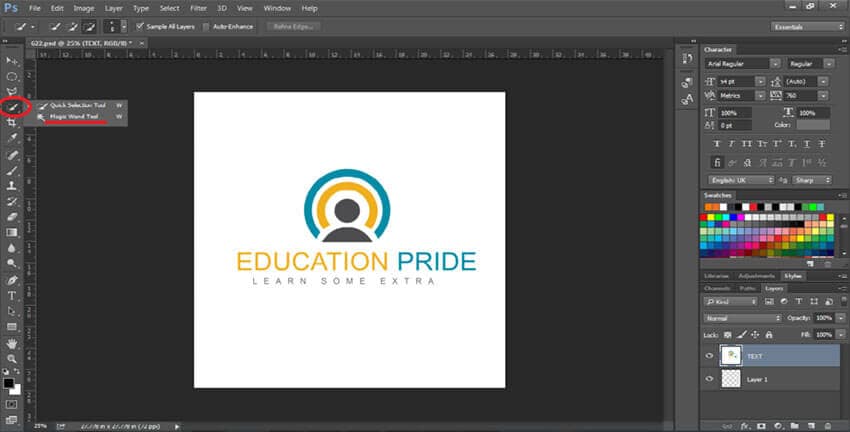Open the (Auto) leading dropdown
The width and height of the screenshot is (850, 432).
click(x=823, y=81)
